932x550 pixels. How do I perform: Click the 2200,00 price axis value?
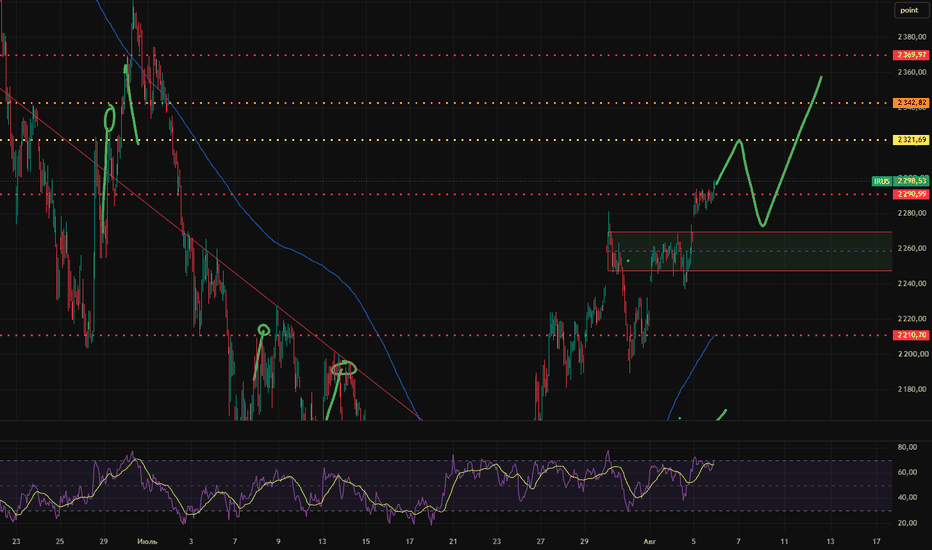tap(912, 354)
